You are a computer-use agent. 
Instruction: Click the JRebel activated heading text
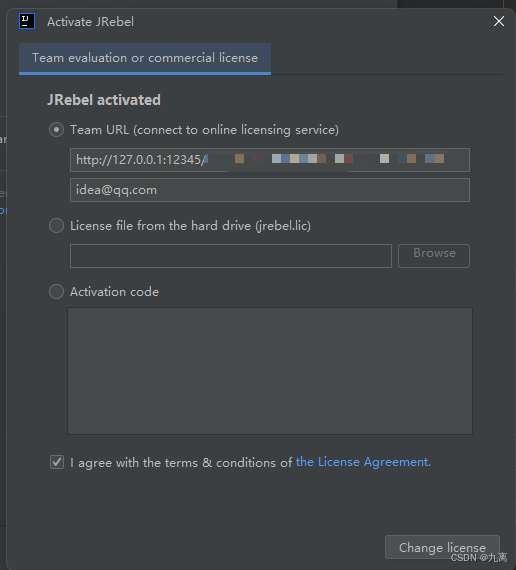pyautogui.click(x=104, y=100)
